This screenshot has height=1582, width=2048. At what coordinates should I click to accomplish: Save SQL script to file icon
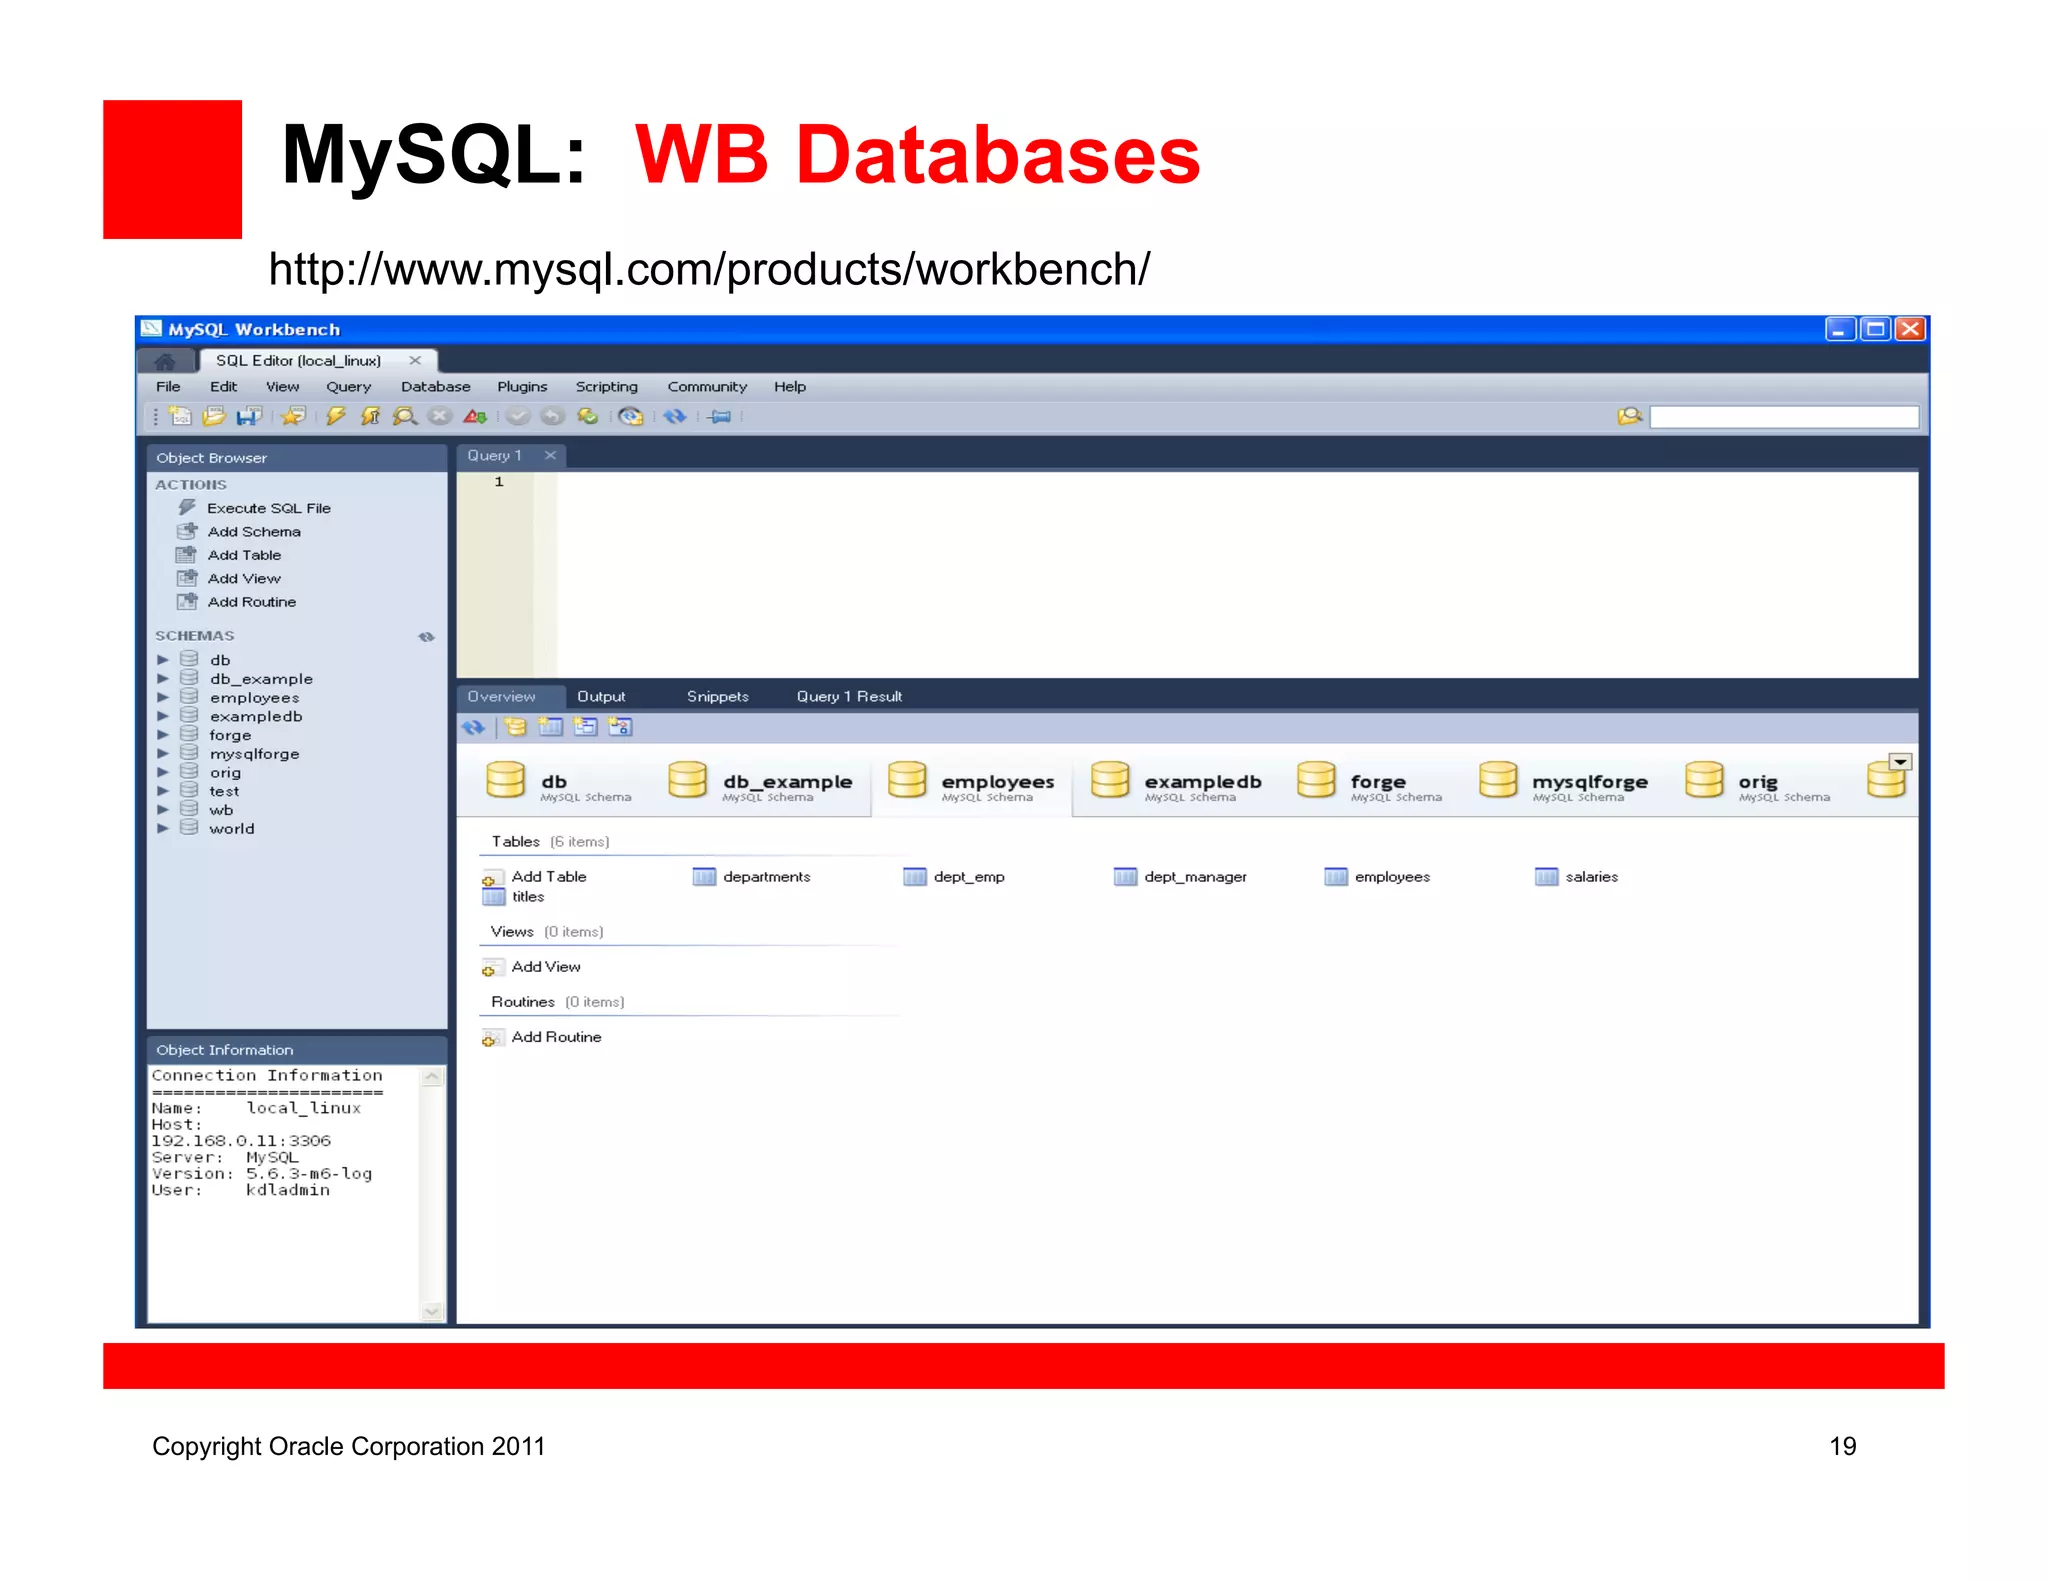pyautogui.click(x=249, y=416)
